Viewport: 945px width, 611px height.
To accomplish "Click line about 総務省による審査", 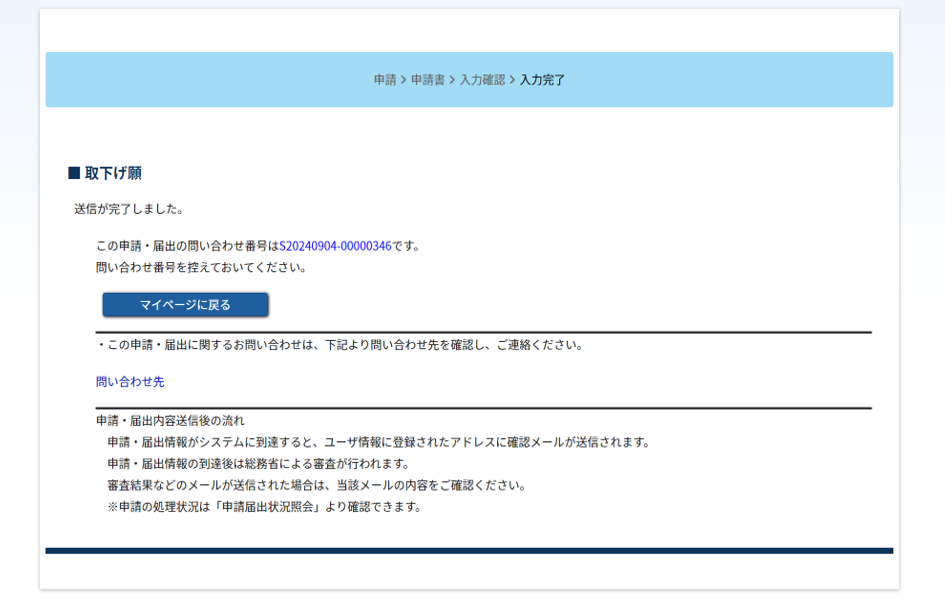I will pos(259,464).
